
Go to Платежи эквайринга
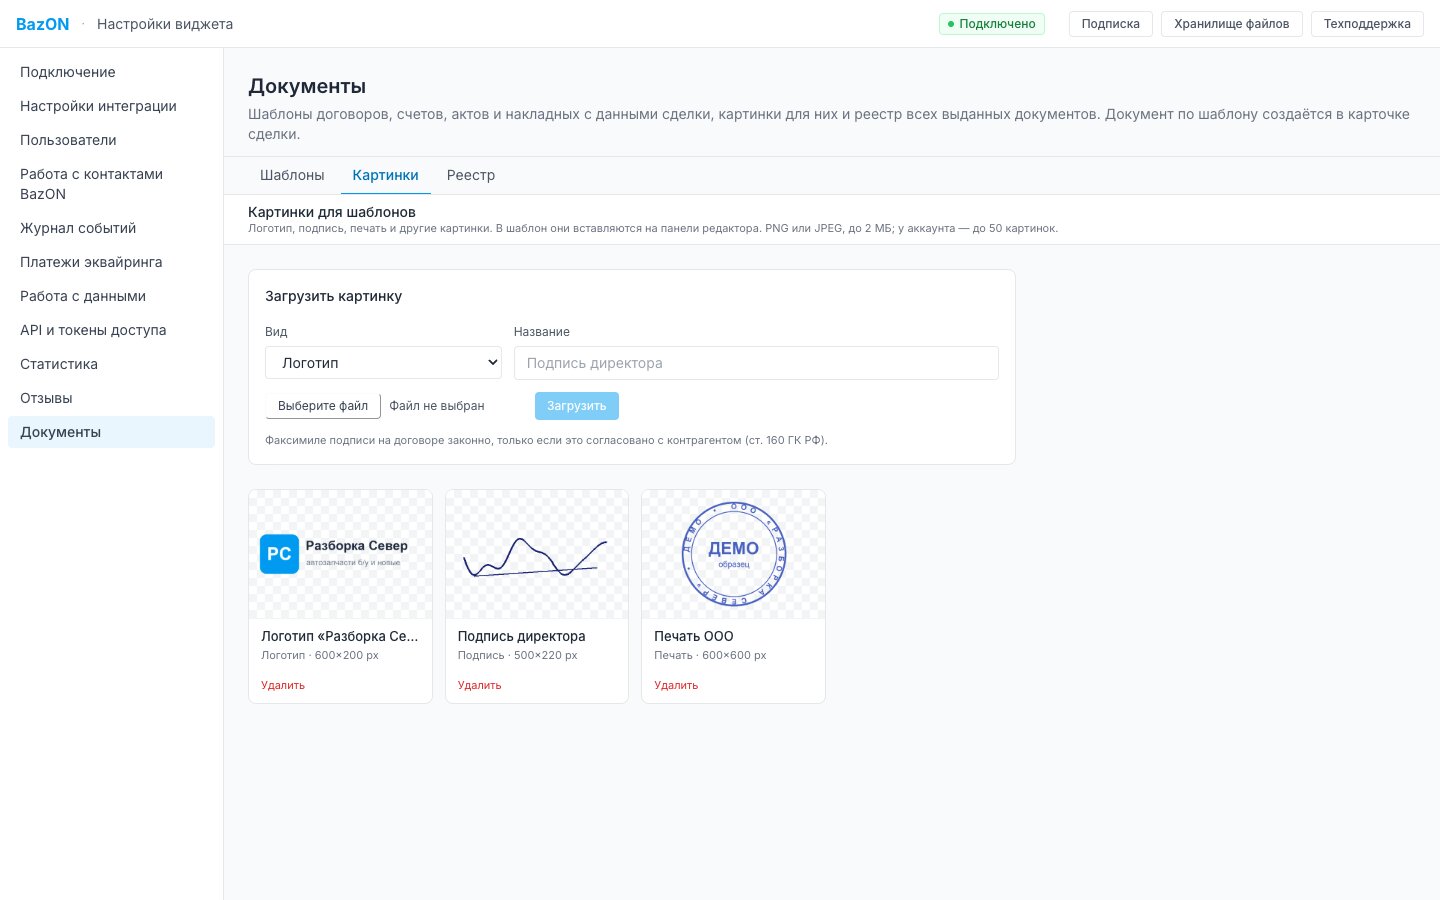click(x=111, y=262)
